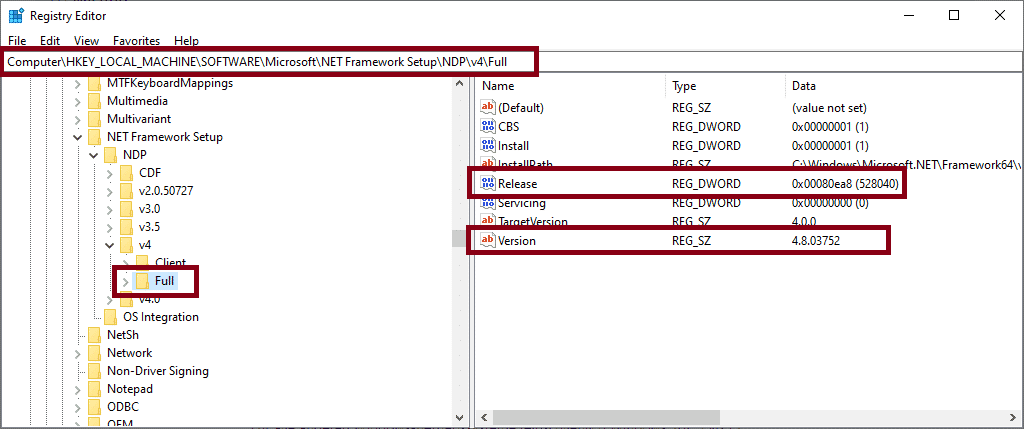This screenshot has width=1024, height=429.
Task: Select the CDF folder icon
Action: coord(127,173)
